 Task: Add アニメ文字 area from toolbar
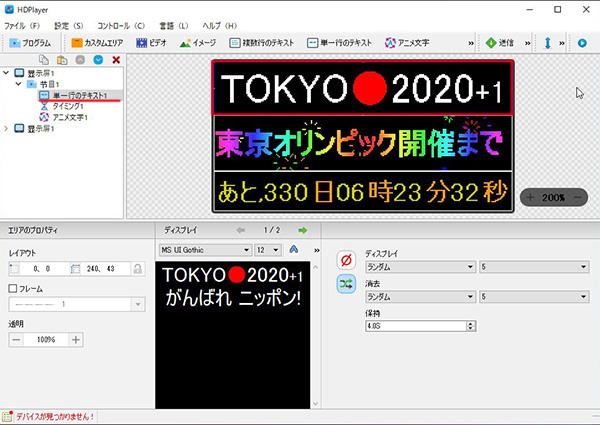407,43
